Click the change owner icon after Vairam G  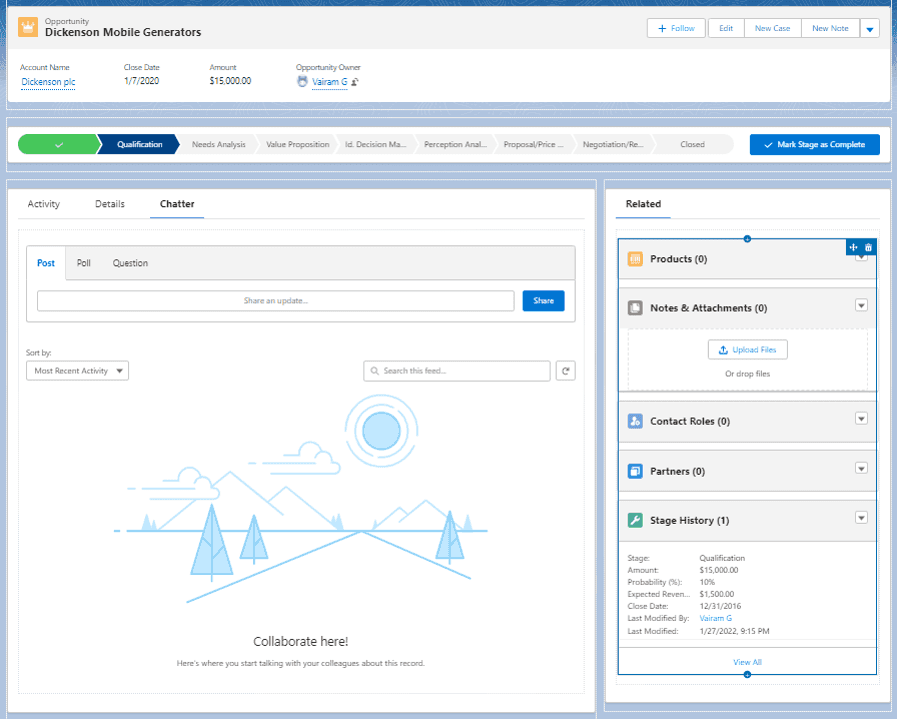pos(355,82)
